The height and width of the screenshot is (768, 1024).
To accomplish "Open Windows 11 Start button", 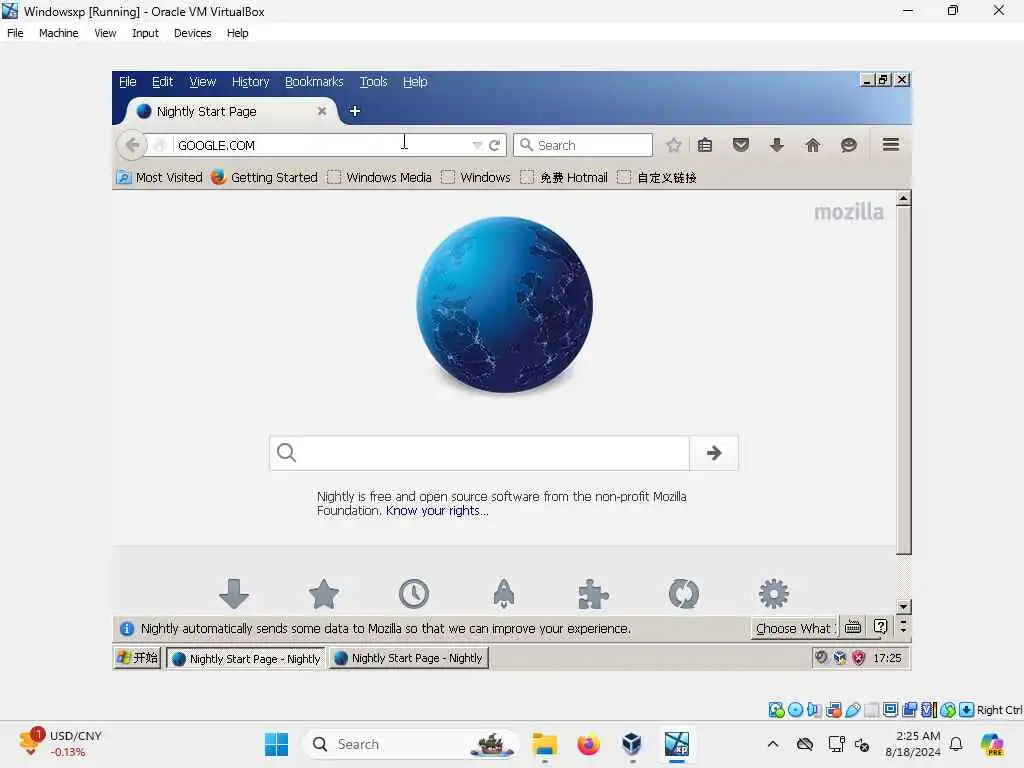I will point(276,744).
